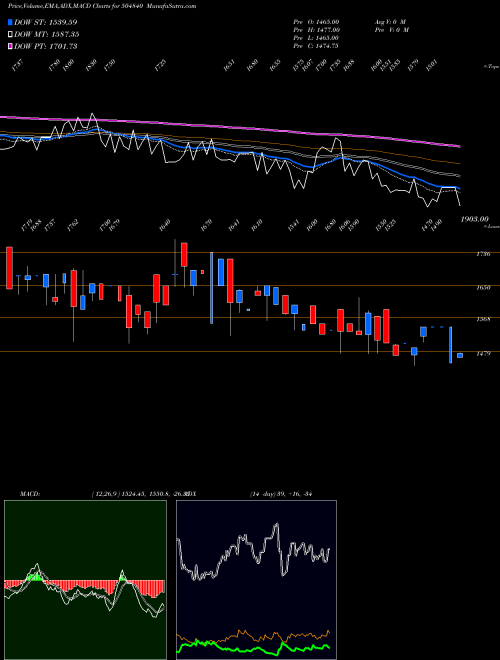Click the '1762' lows label
Image resolution: width=500 pixels, height=660 pixels.
[73, 224]
